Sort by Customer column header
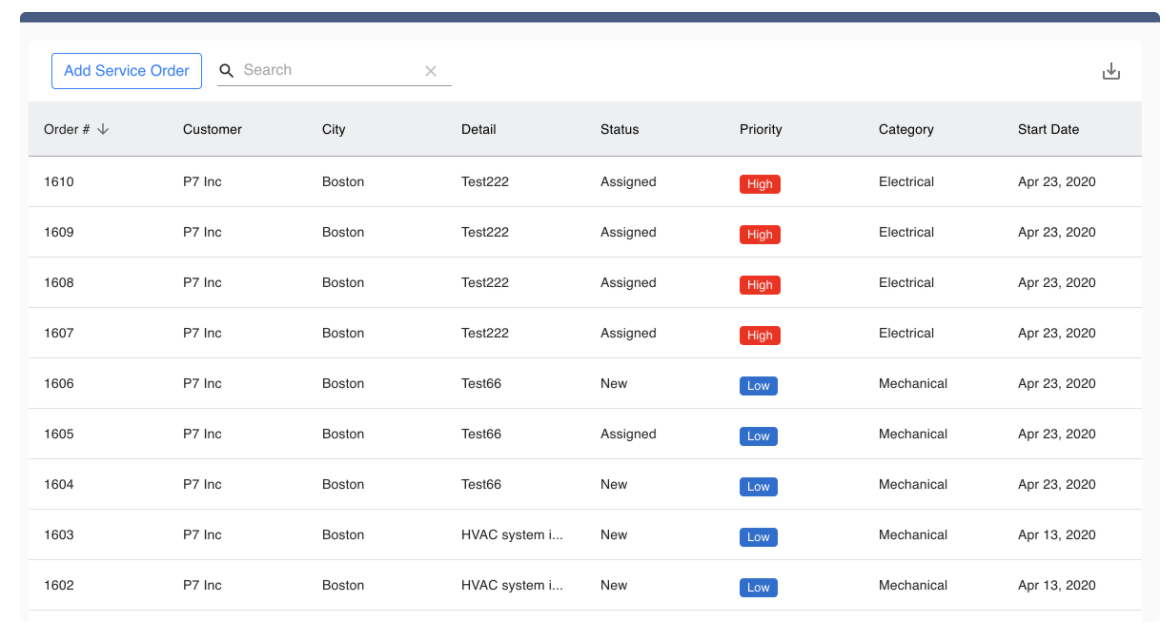 click(212, 129)
